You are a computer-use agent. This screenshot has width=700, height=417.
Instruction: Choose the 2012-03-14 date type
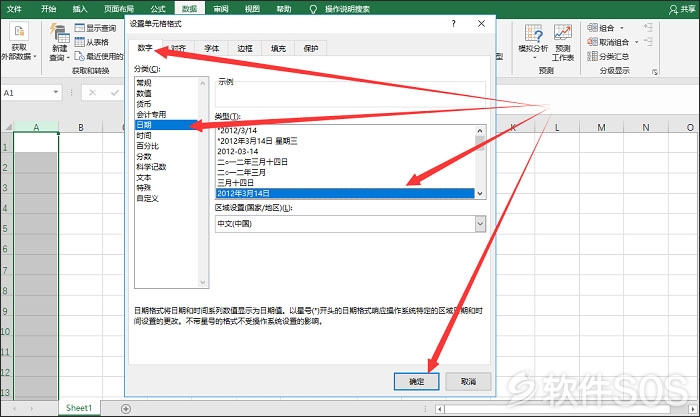345,151
